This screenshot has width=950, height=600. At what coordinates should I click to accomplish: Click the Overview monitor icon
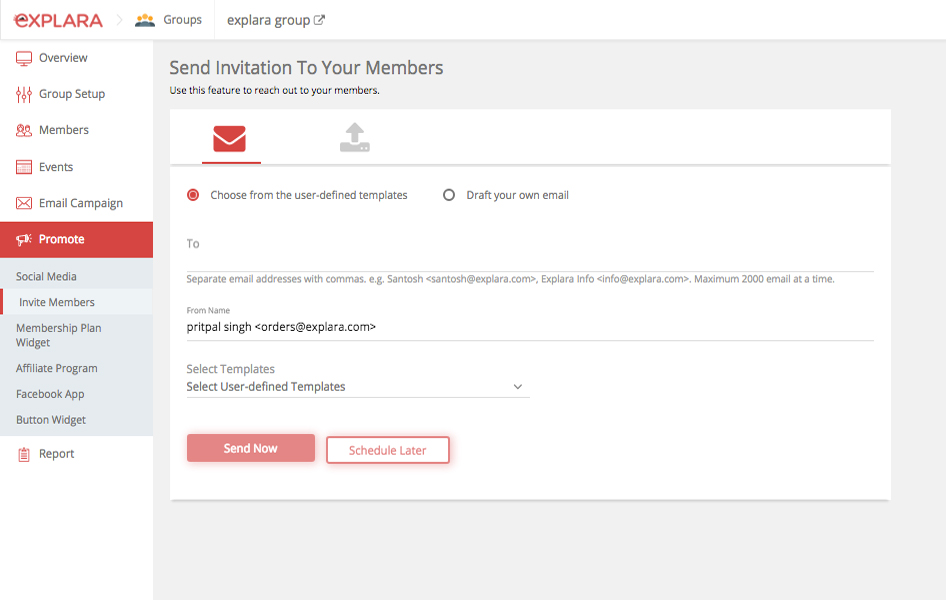pos(24,58)
